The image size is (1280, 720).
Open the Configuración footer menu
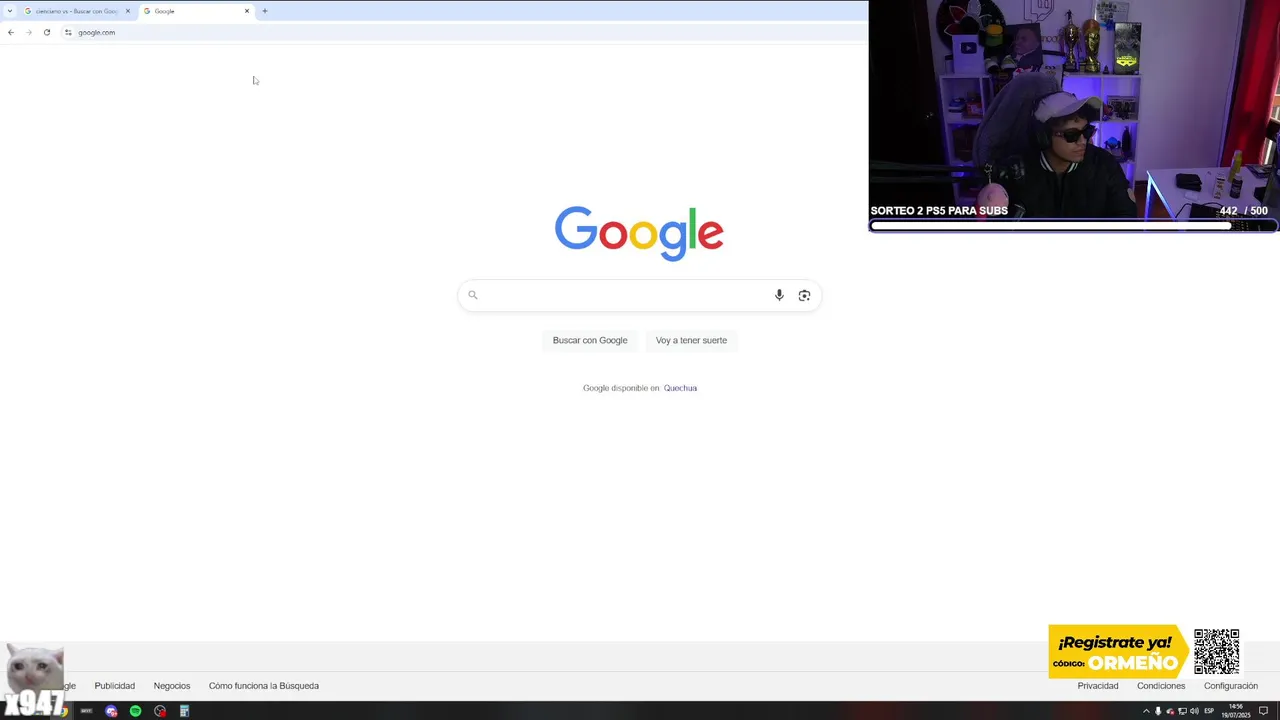[x=1231, y=686]
